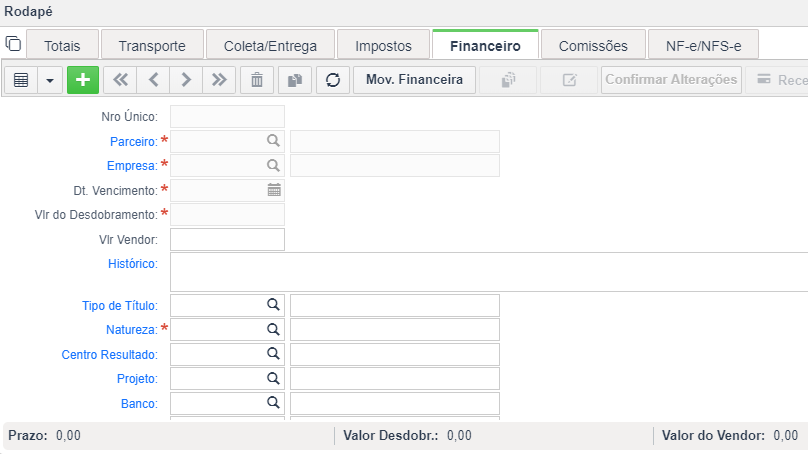Click the stacked windows icon beside Totais
The height and width of the screenshot is (454, 808).
tap(13, 44)
